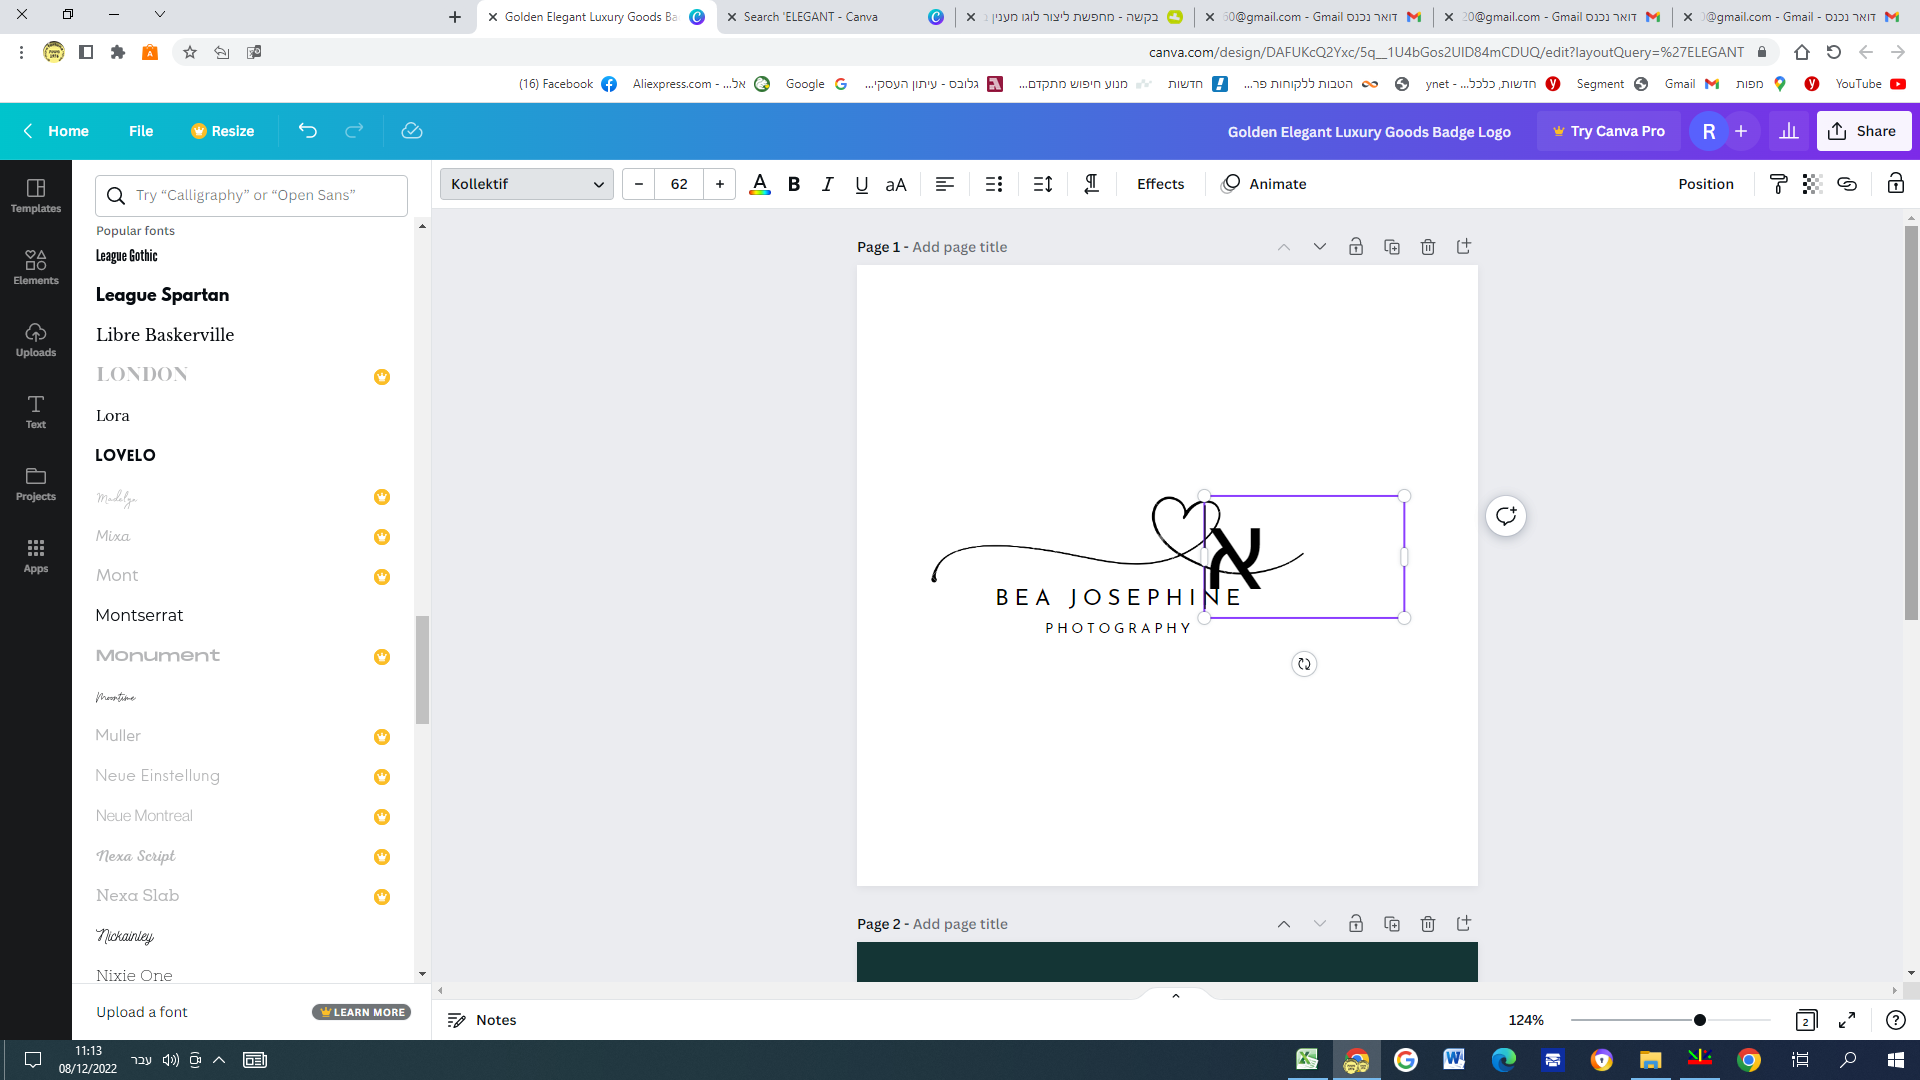Click the transparency checkerboard icon
This screenshot has width=1920, height=1080.
click(x=1812, y=184)
